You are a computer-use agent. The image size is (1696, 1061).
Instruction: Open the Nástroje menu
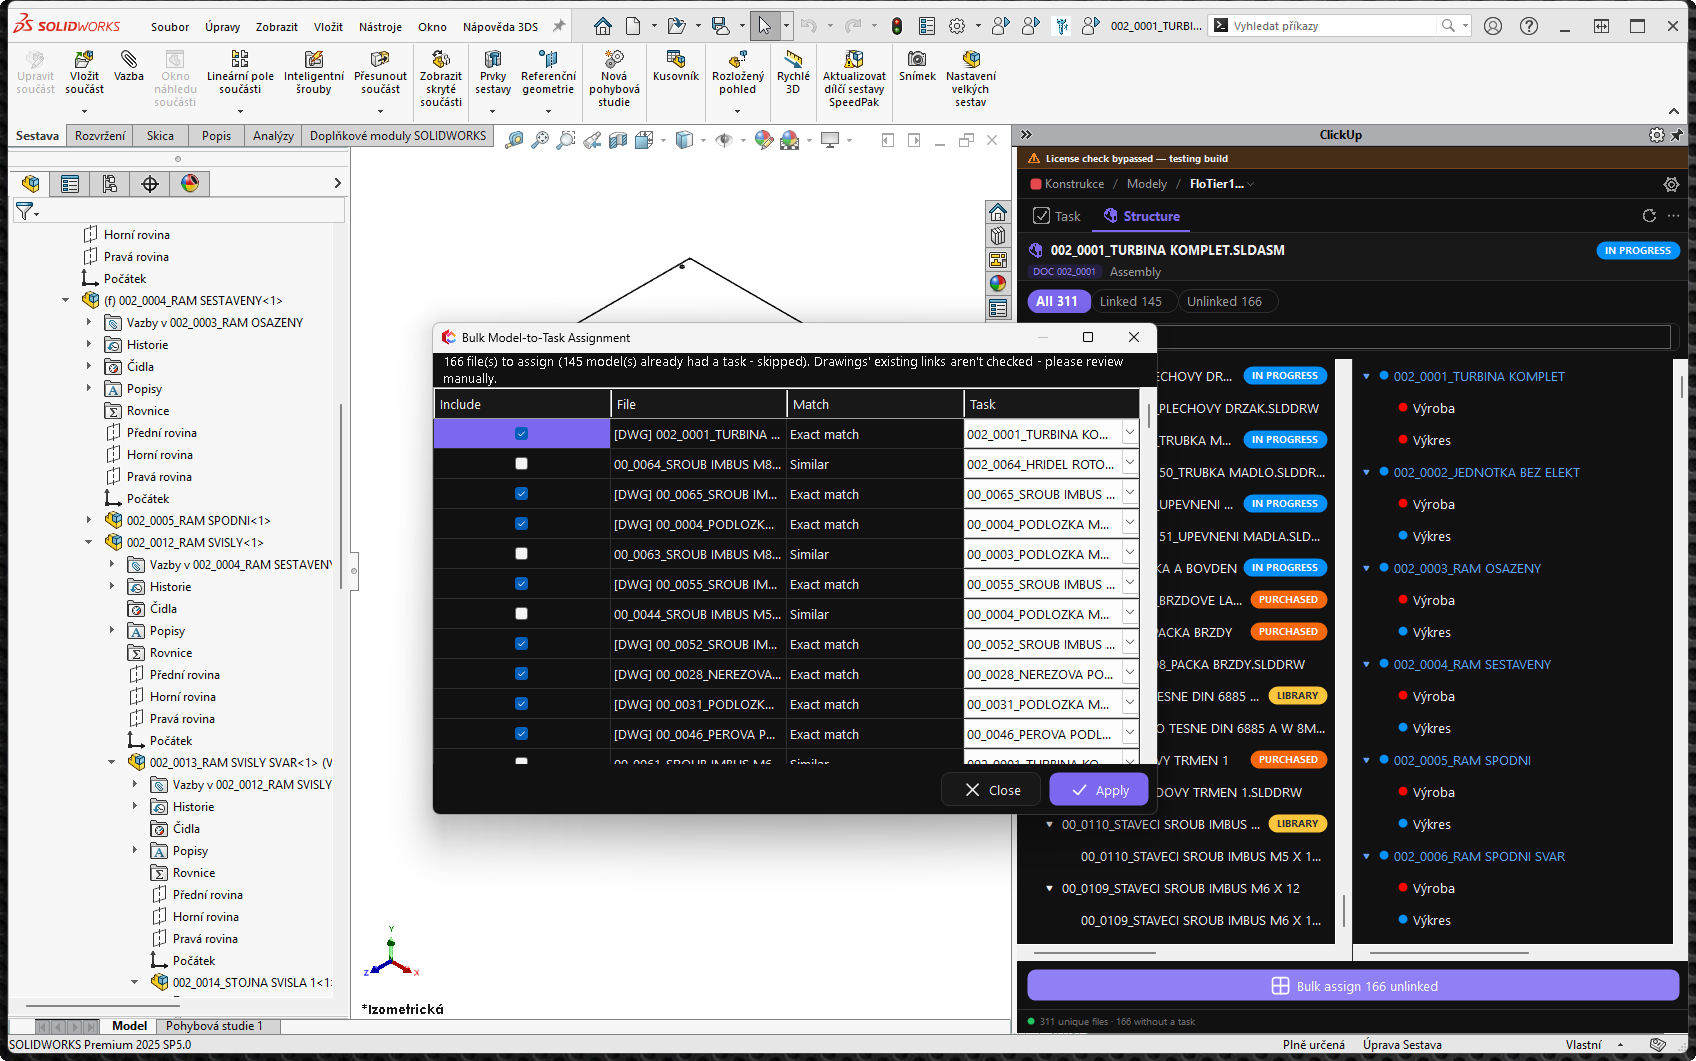click(380, 27)
